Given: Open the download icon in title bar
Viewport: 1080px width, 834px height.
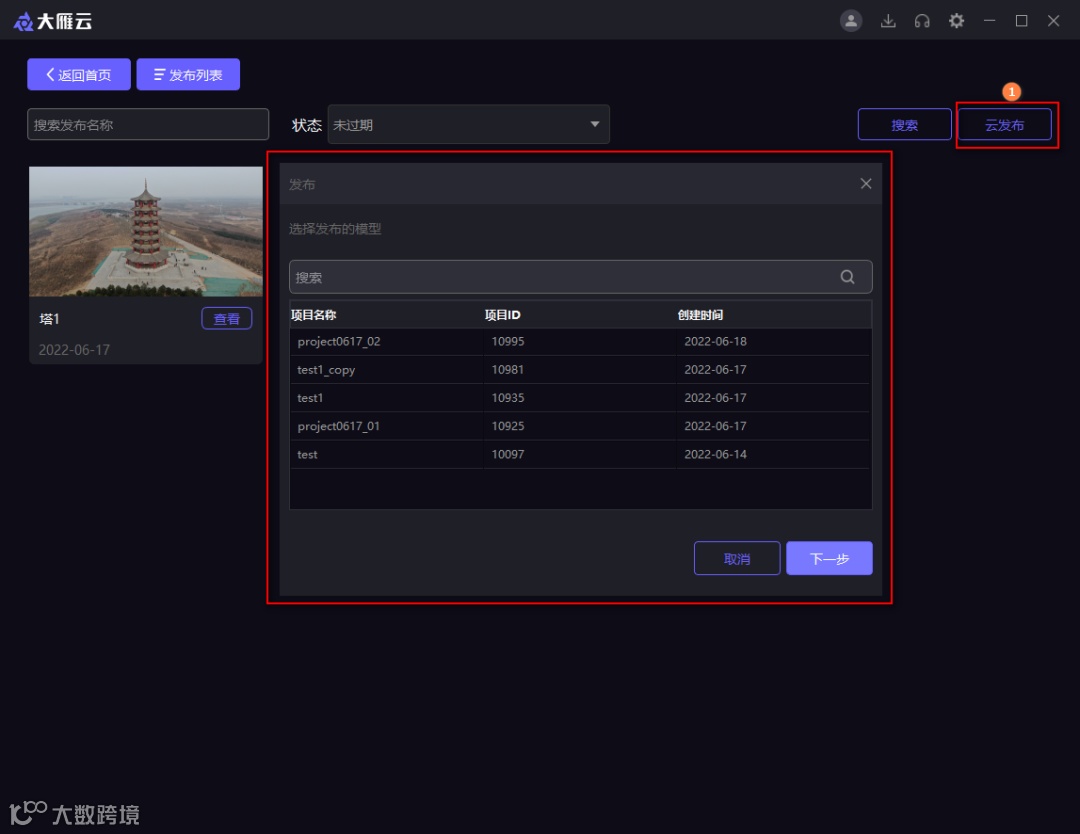Looking at the screenshot, I should [x=888, y=21].
